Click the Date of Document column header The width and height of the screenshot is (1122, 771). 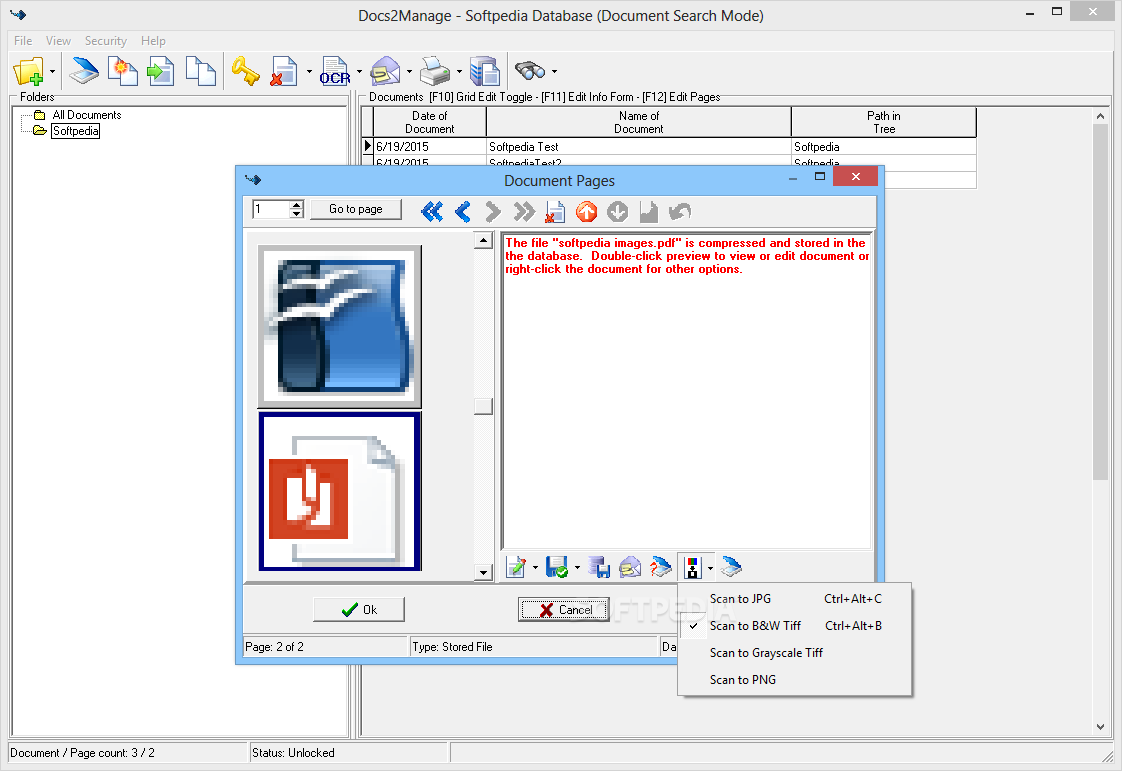point(429,122)
